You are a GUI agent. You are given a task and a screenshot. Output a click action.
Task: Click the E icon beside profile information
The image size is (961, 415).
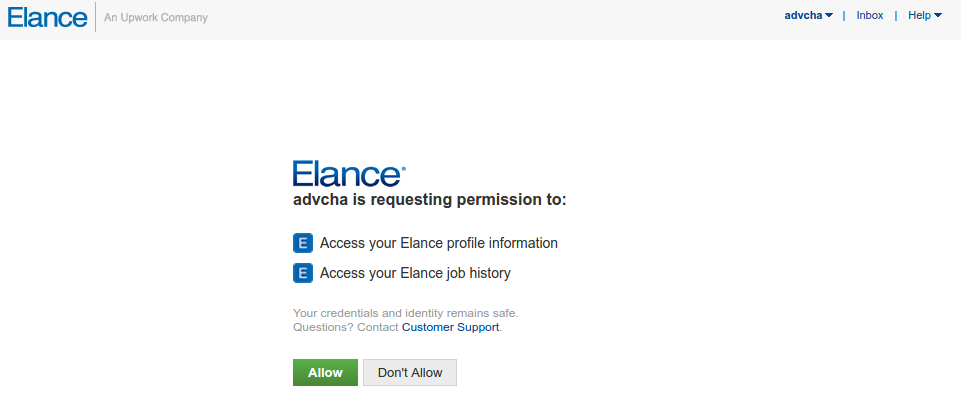pos(303,243)
